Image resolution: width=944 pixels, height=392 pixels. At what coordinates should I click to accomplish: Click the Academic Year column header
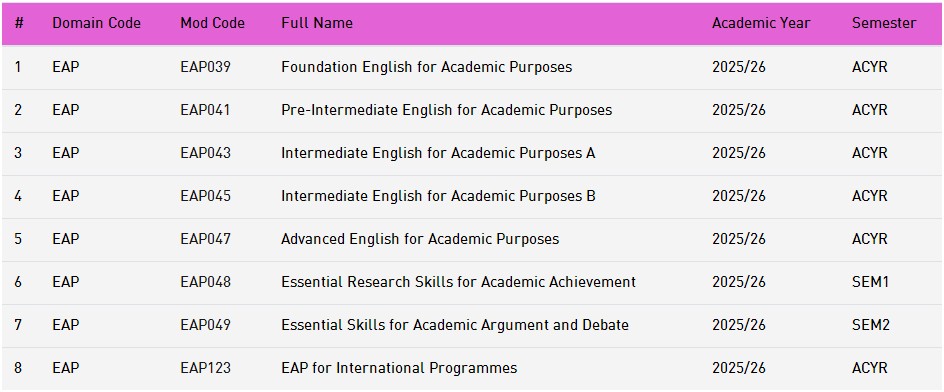(761, 23)
